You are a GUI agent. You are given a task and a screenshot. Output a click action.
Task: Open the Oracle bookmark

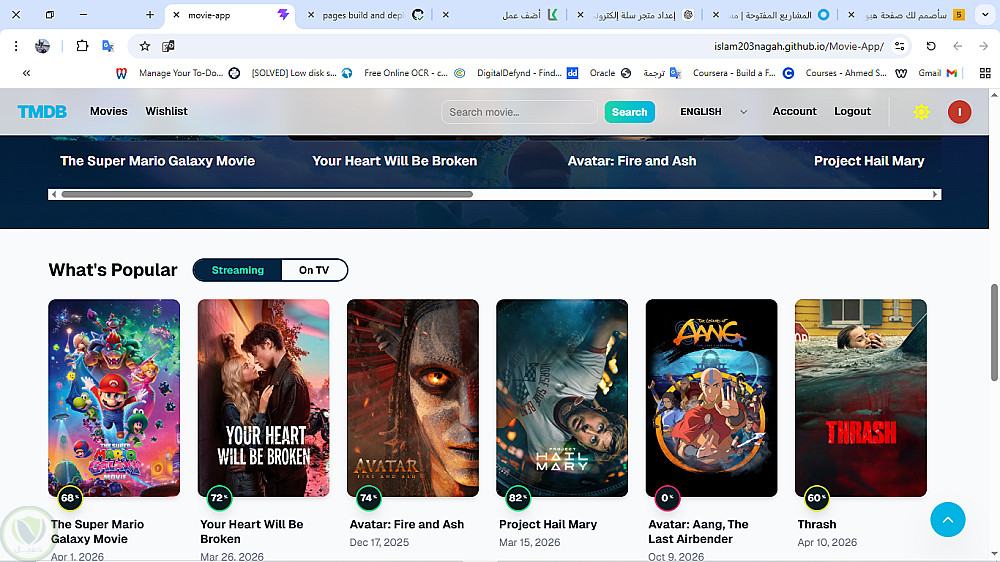(610, 73)
